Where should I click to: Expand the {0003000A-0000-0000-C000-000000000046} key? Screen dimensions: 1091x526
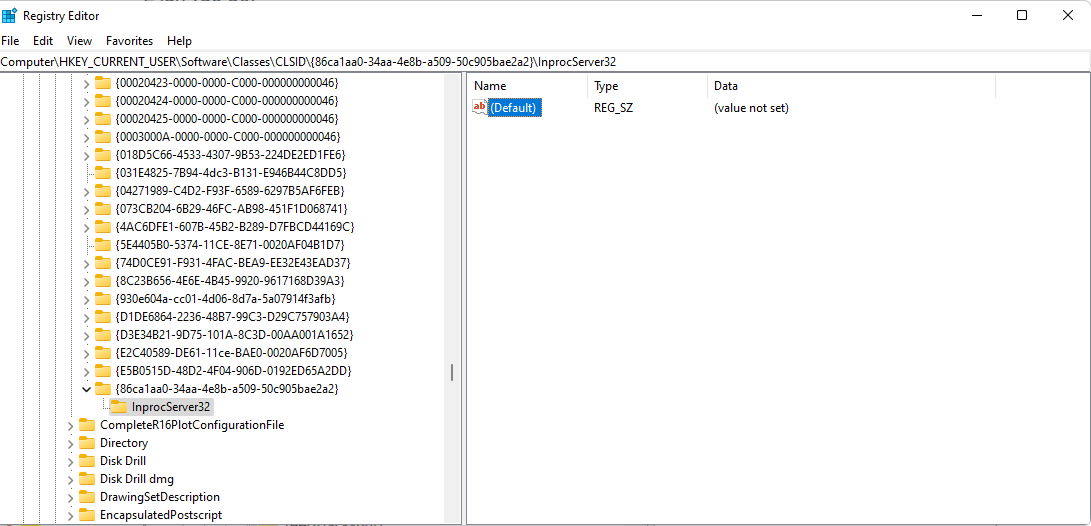86,138
